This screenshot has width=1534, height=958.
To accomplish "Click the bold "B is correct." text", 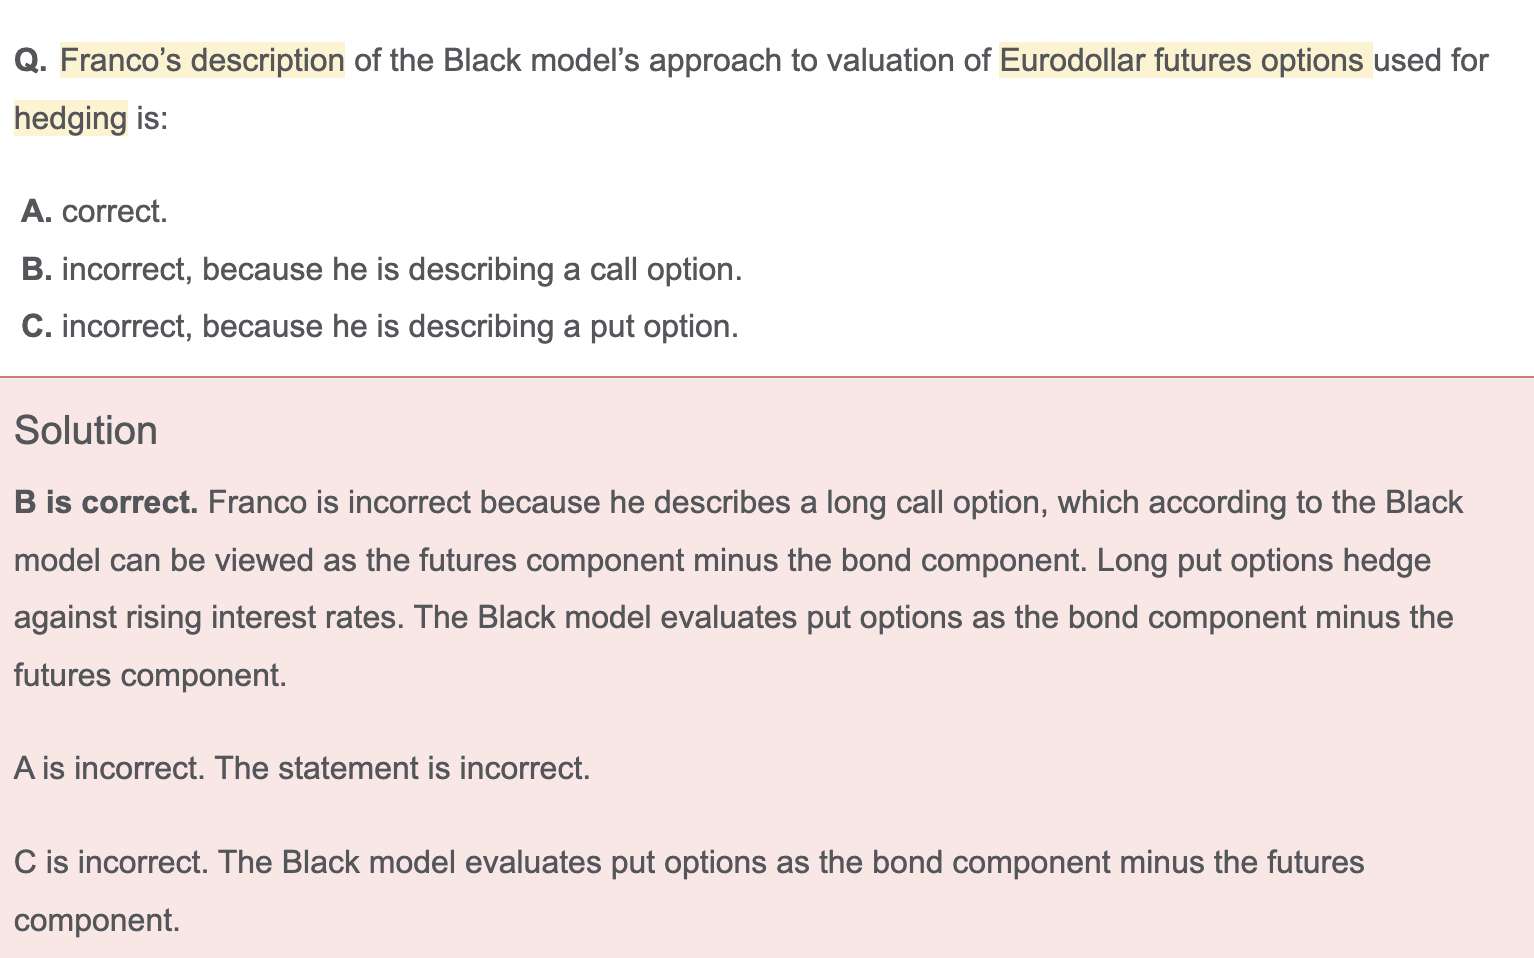I will click(106, 502).
